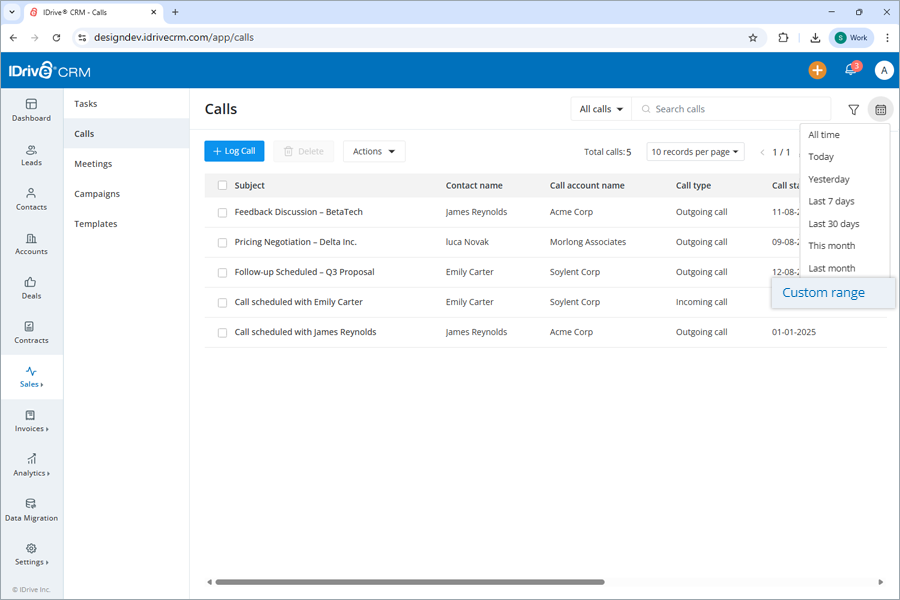This screenshot has width=900, height=600.
Task: Expand the Actions dropdown
Action: click(x=374, y=151)
